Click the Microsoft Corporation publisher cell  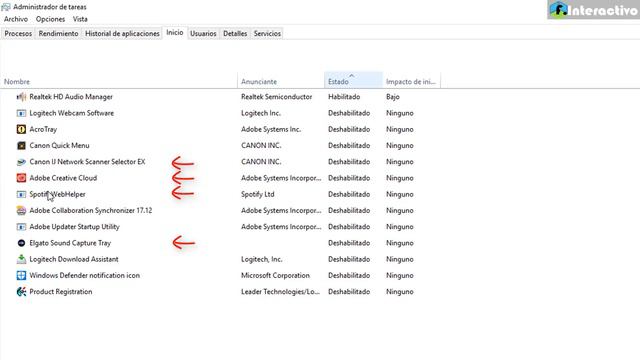tap(275, 276)
